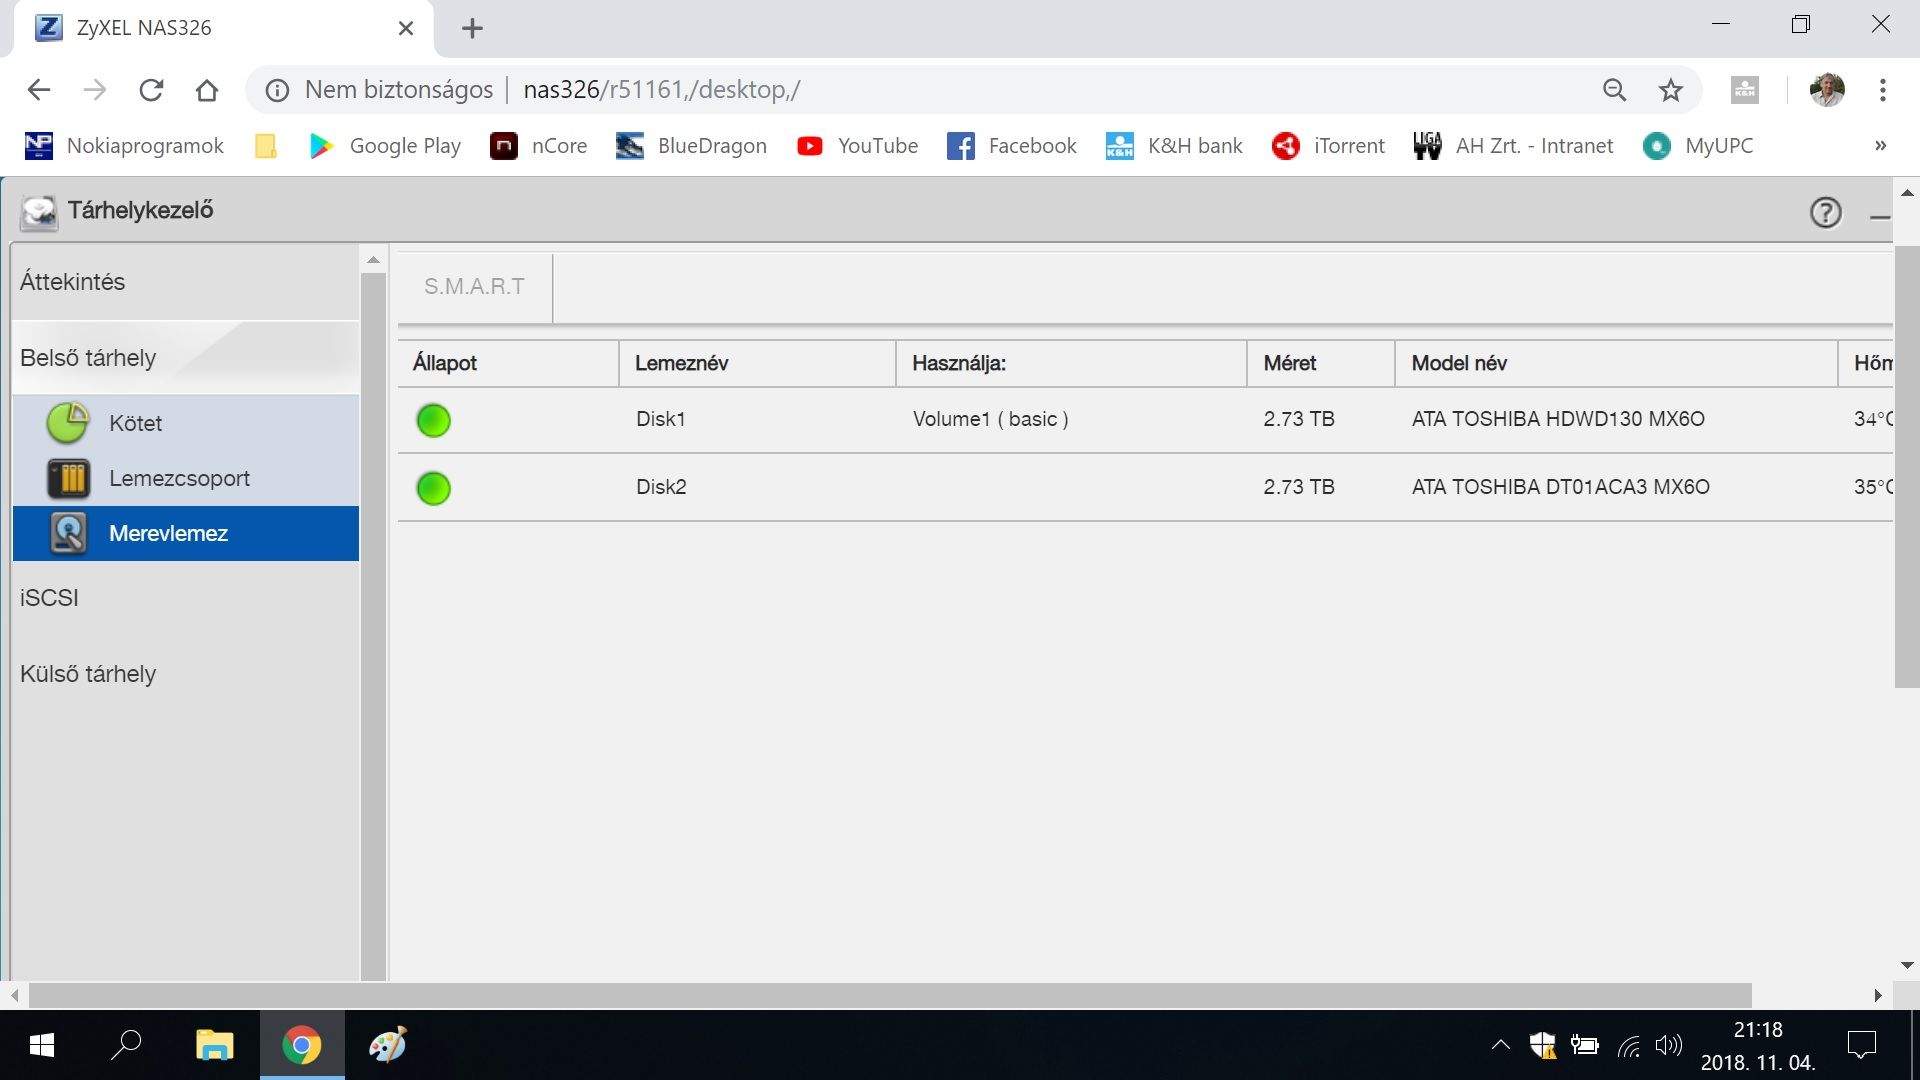Open the BlueDragon bookmark
Screen dimensions: 1920x1080
click(692, 146)
